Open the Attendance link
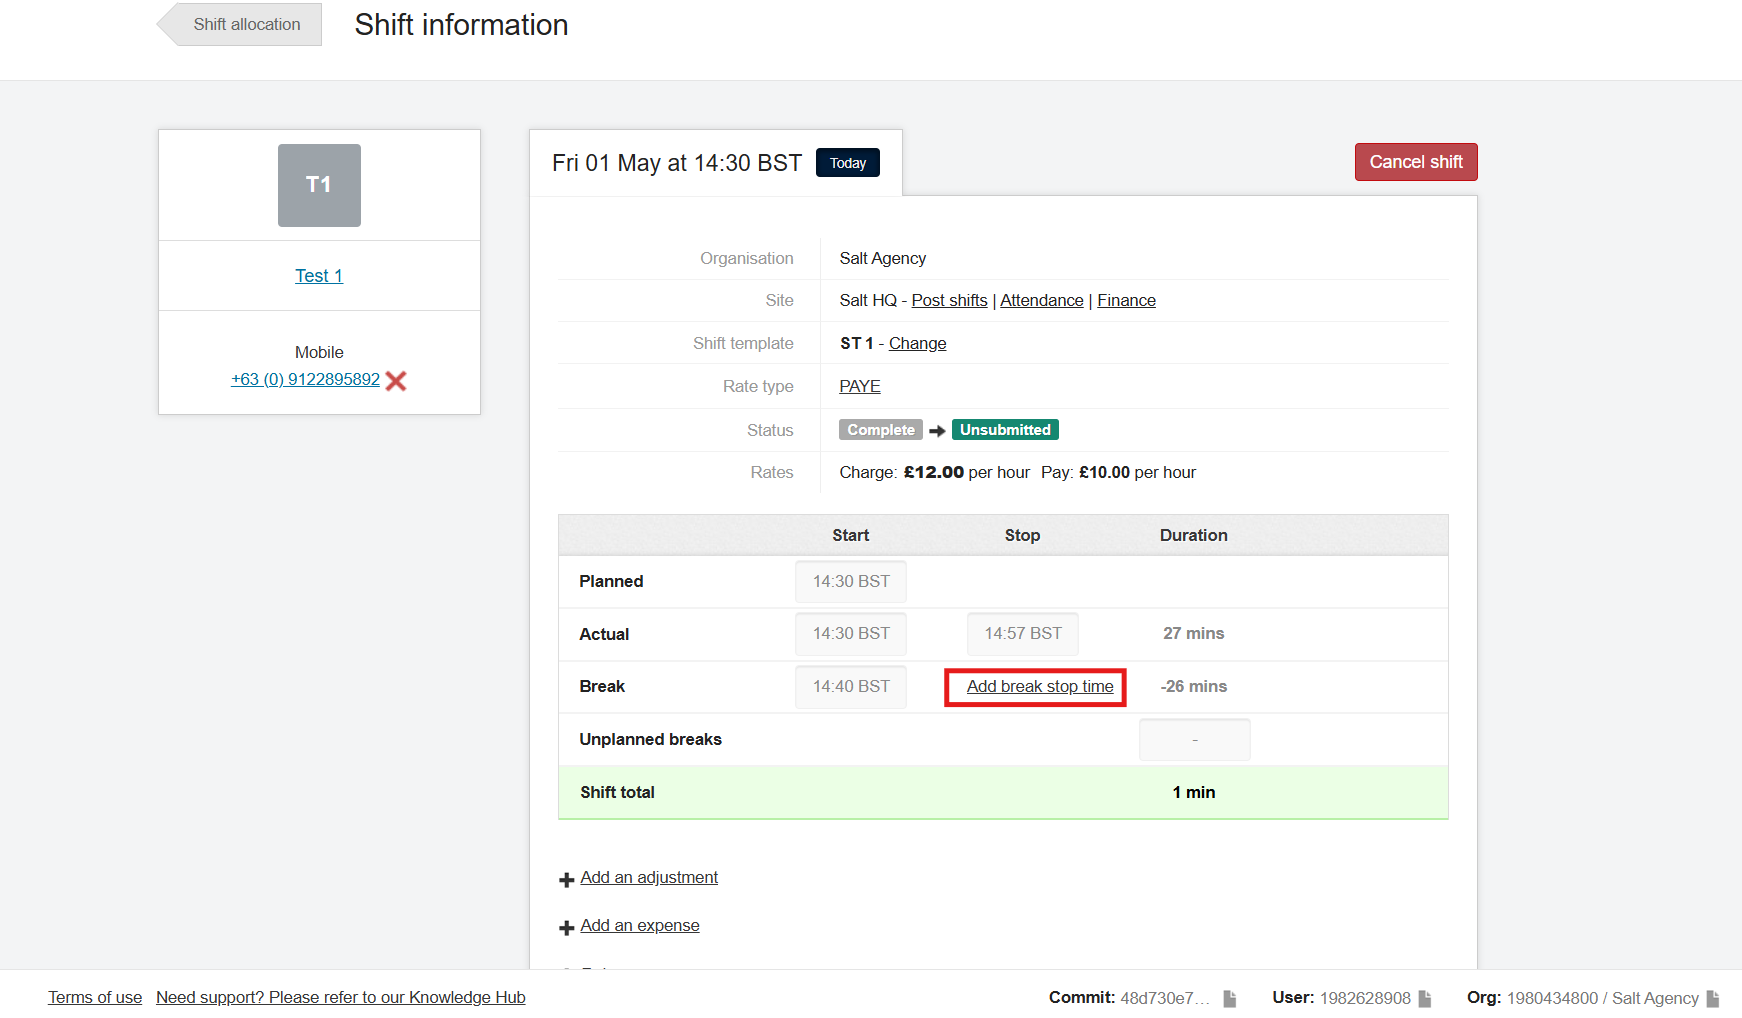This screenshot has height=1018, width=1742. (1042, 300)
